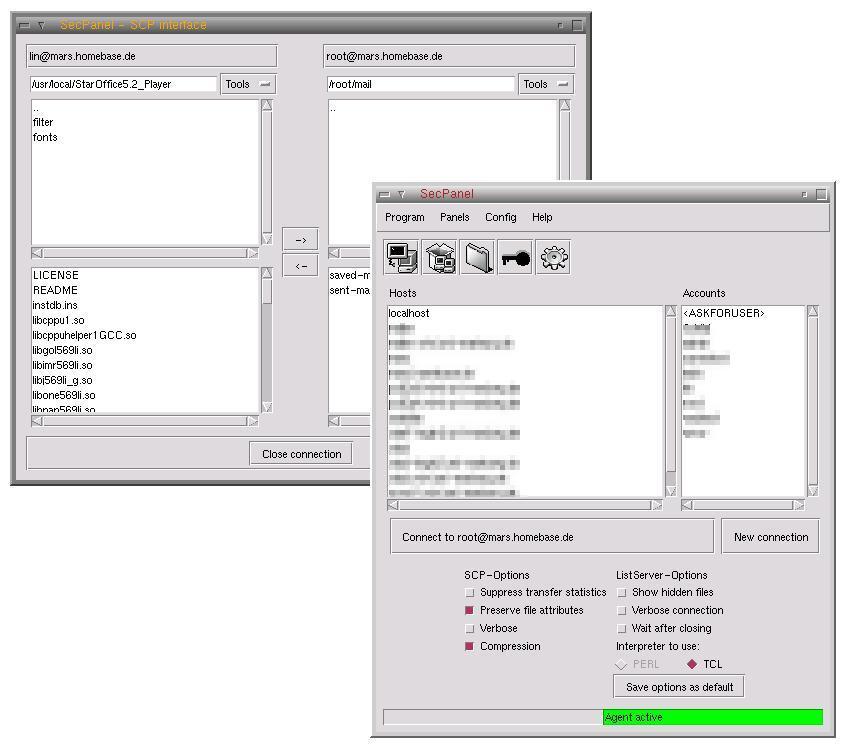Open key management with the key icon
Screen dimensions: 846x746
[x=516, y=258]
